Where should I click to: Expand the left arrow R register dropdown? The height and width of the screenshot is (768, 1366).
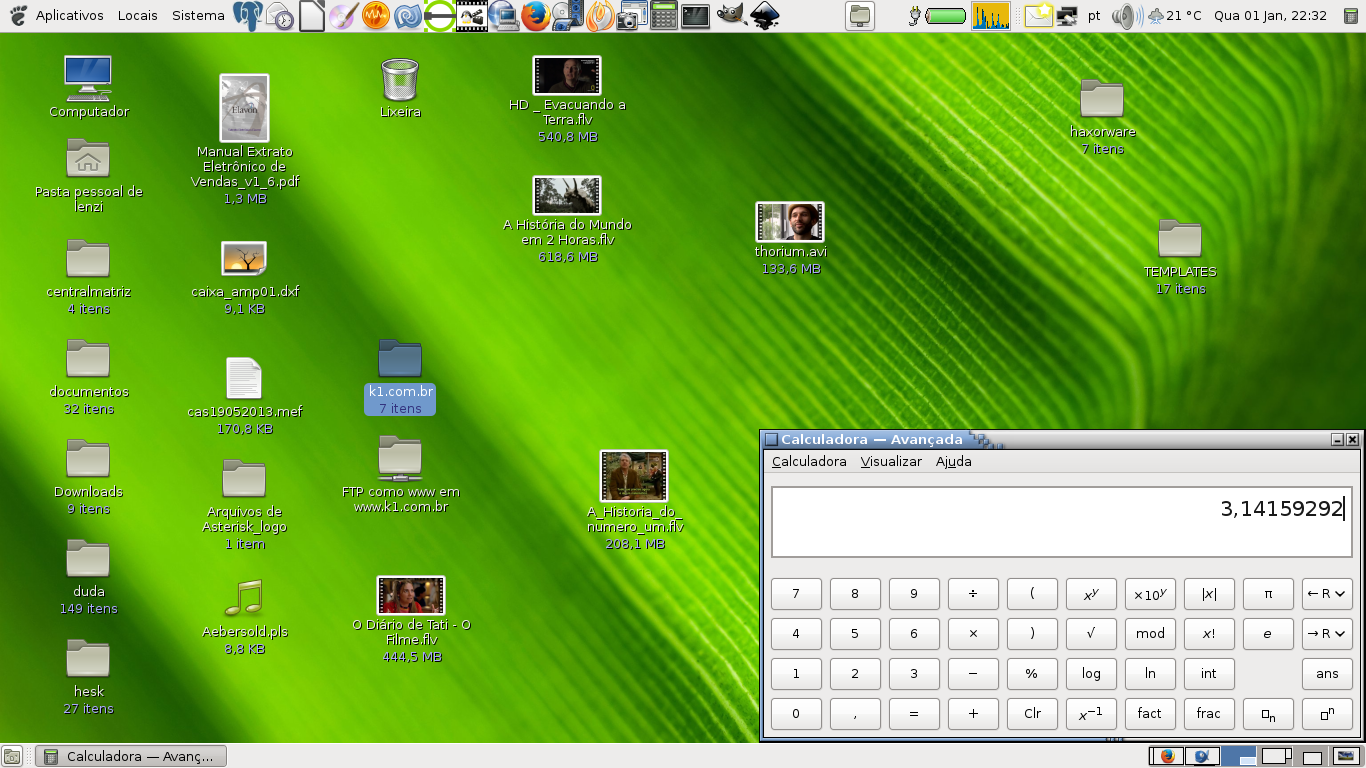pos(1327,594)
